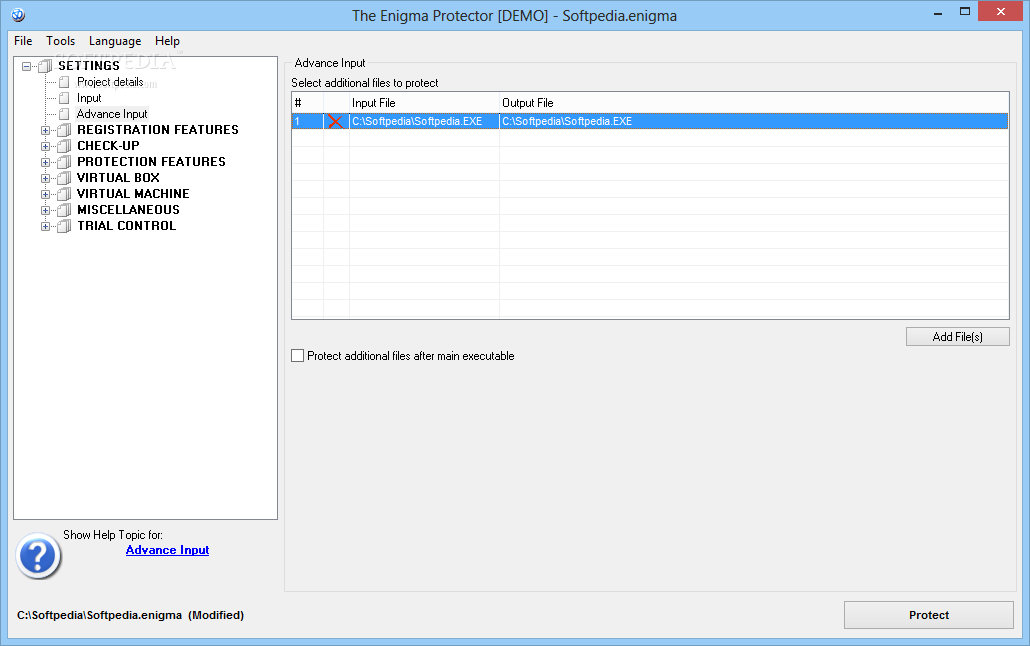Click the MISCELLANEOUS folder icon

click(x=64, y=210)
